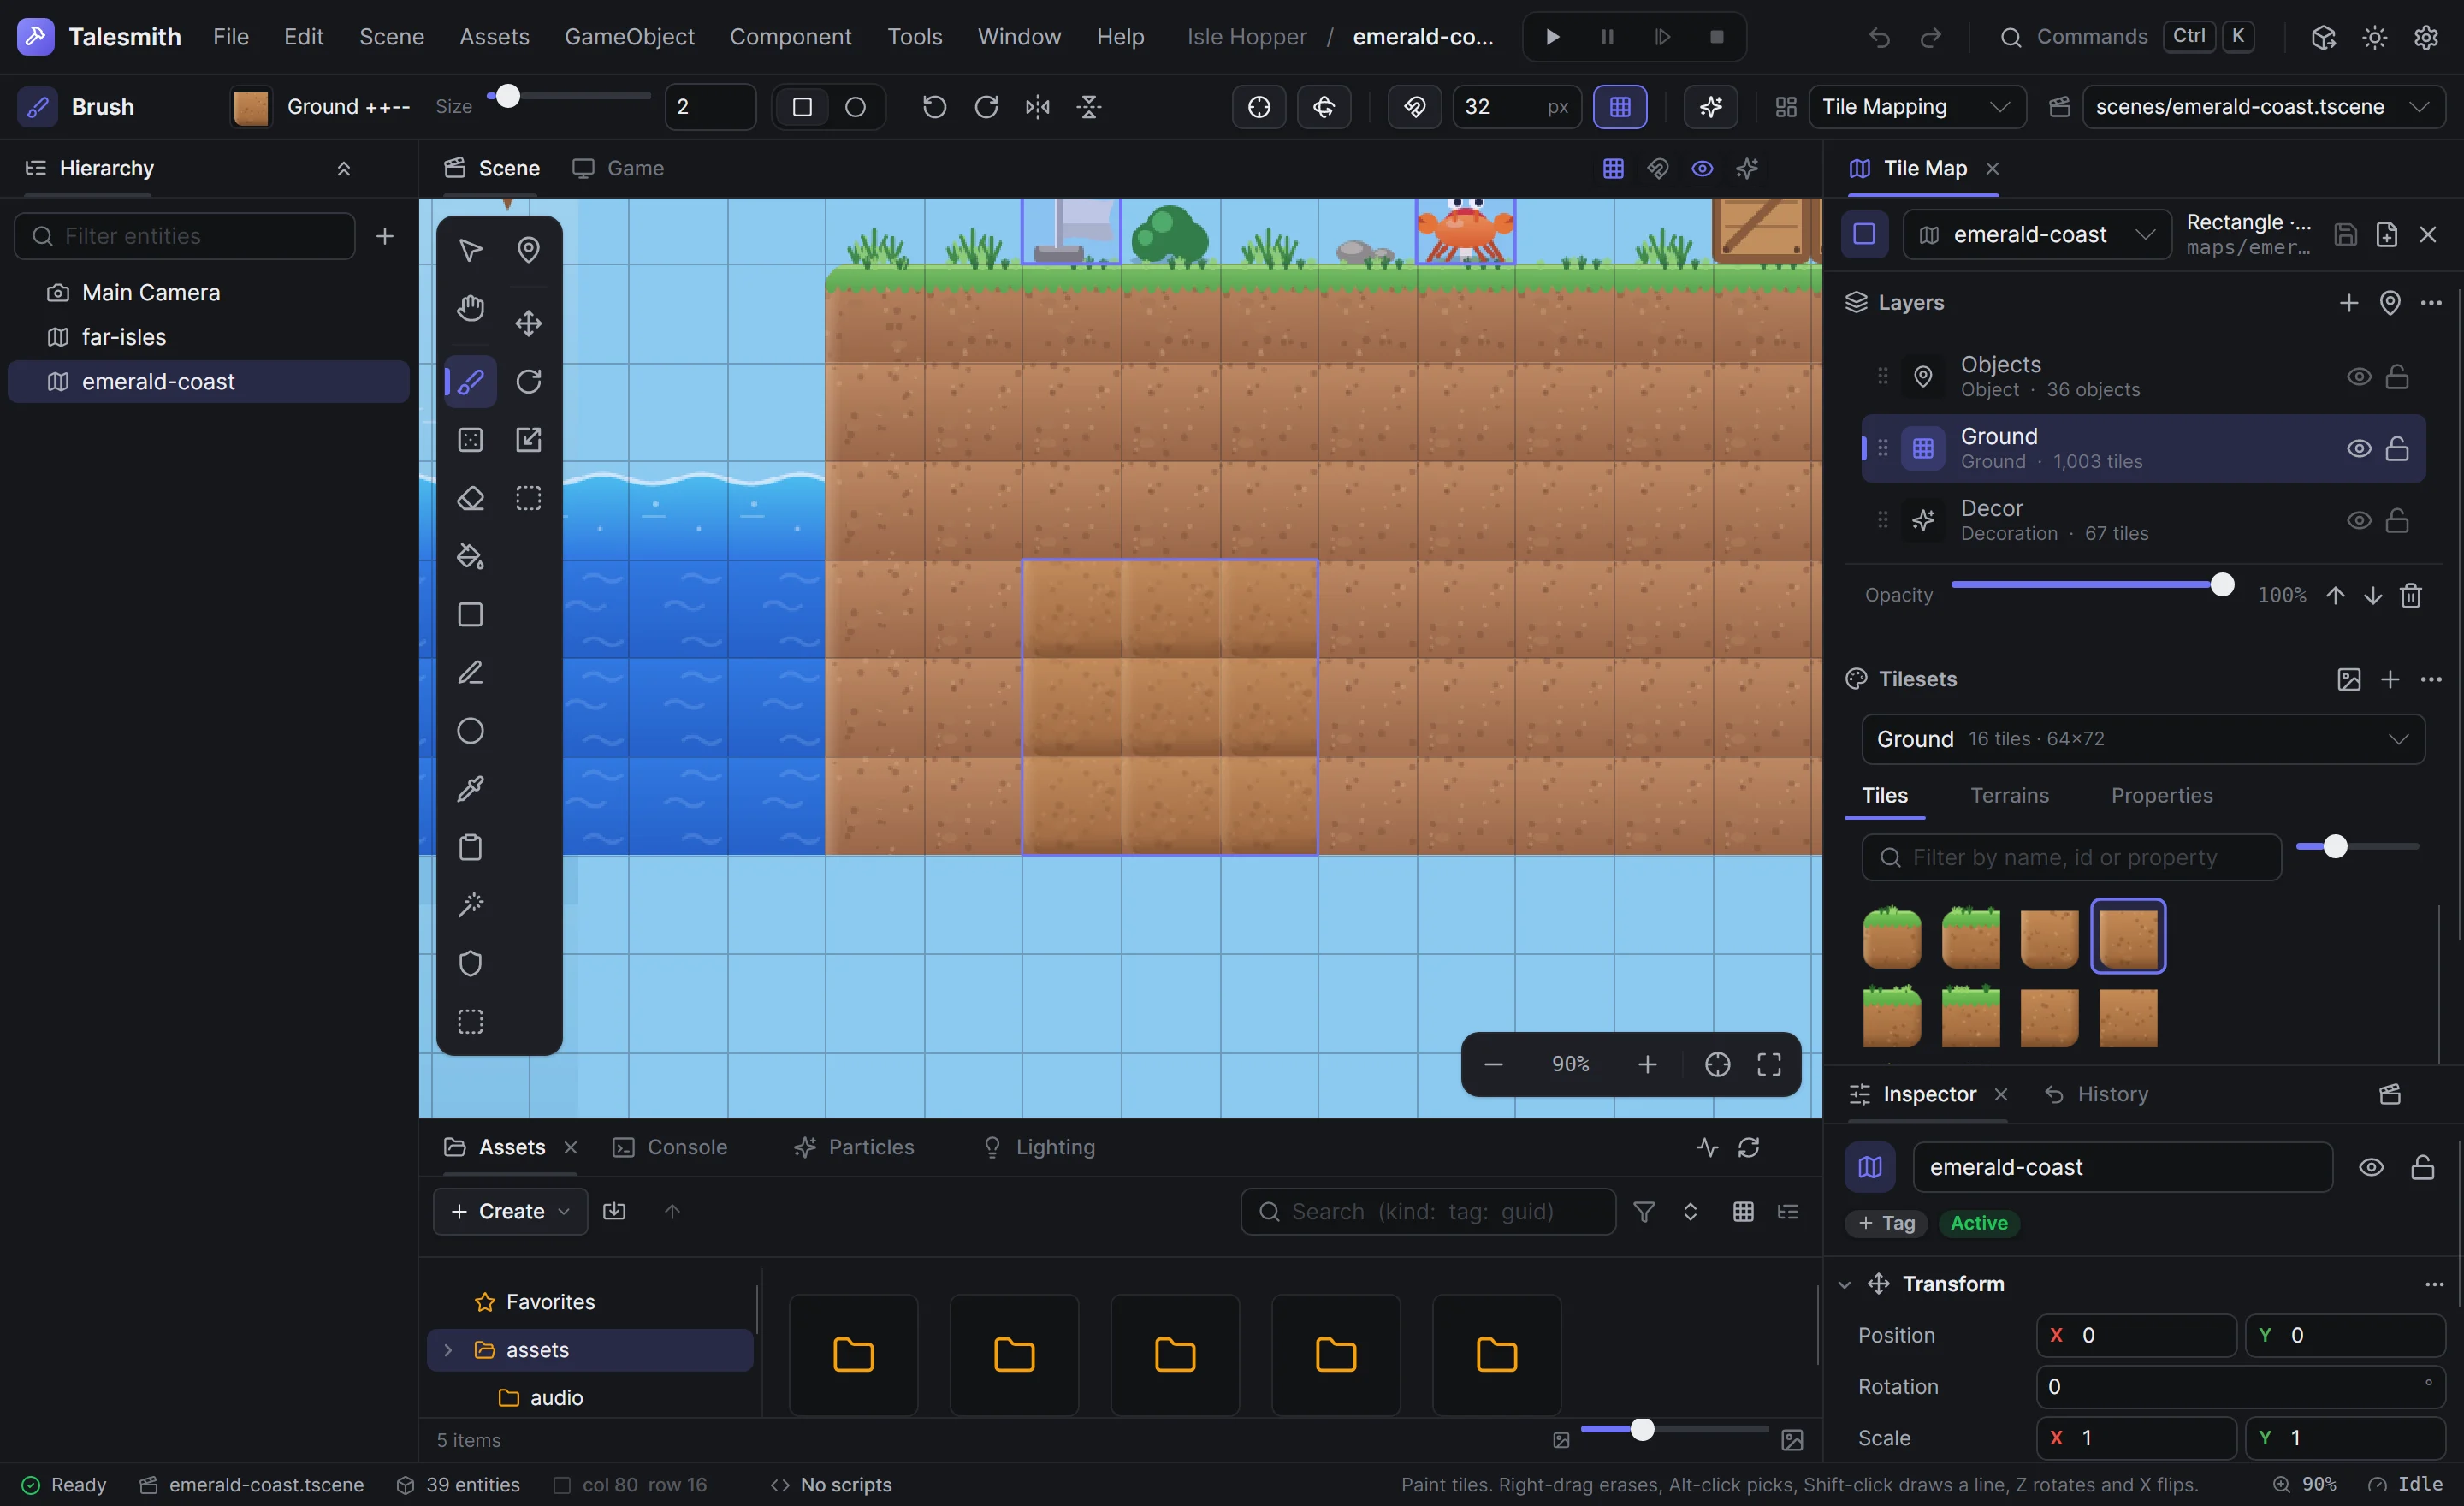Toggle emerald-coast visibility in Inspector
The image size is (2464, 1506).
point(2371,1167)
